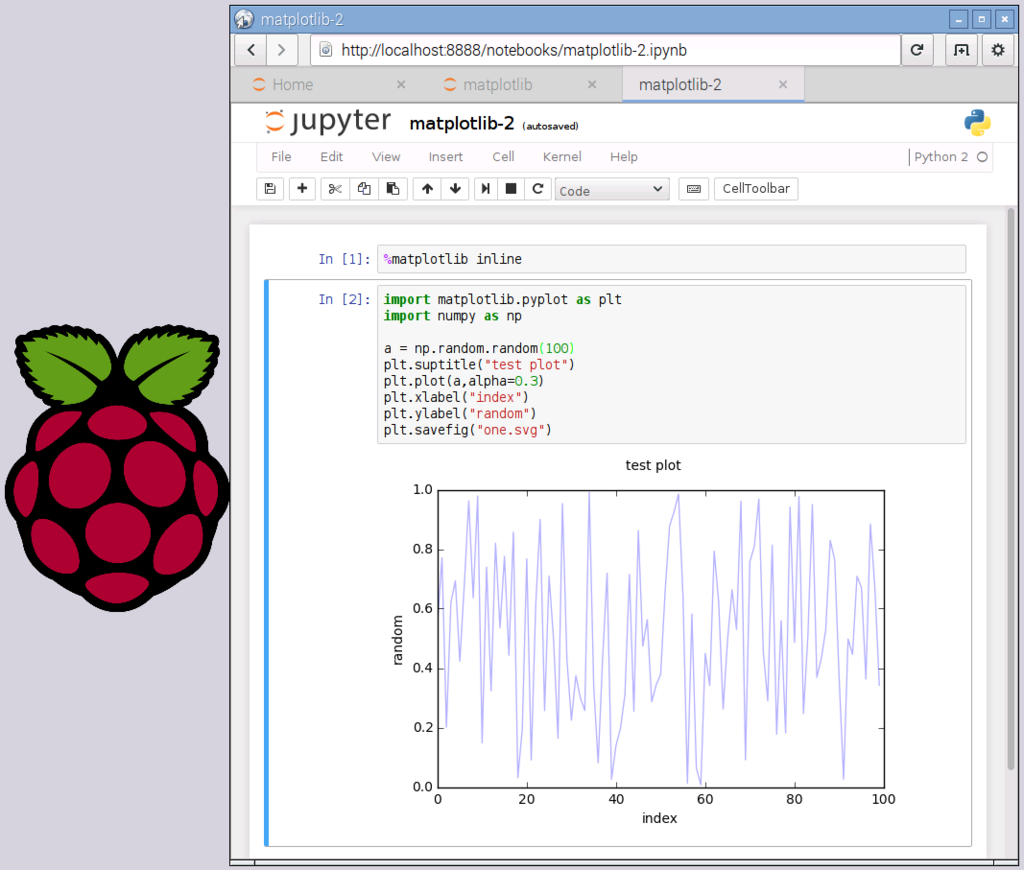Screen dimensions: 1024x870
Task: Open the command palette keyboard icon
Action: (x=694, y=189)
